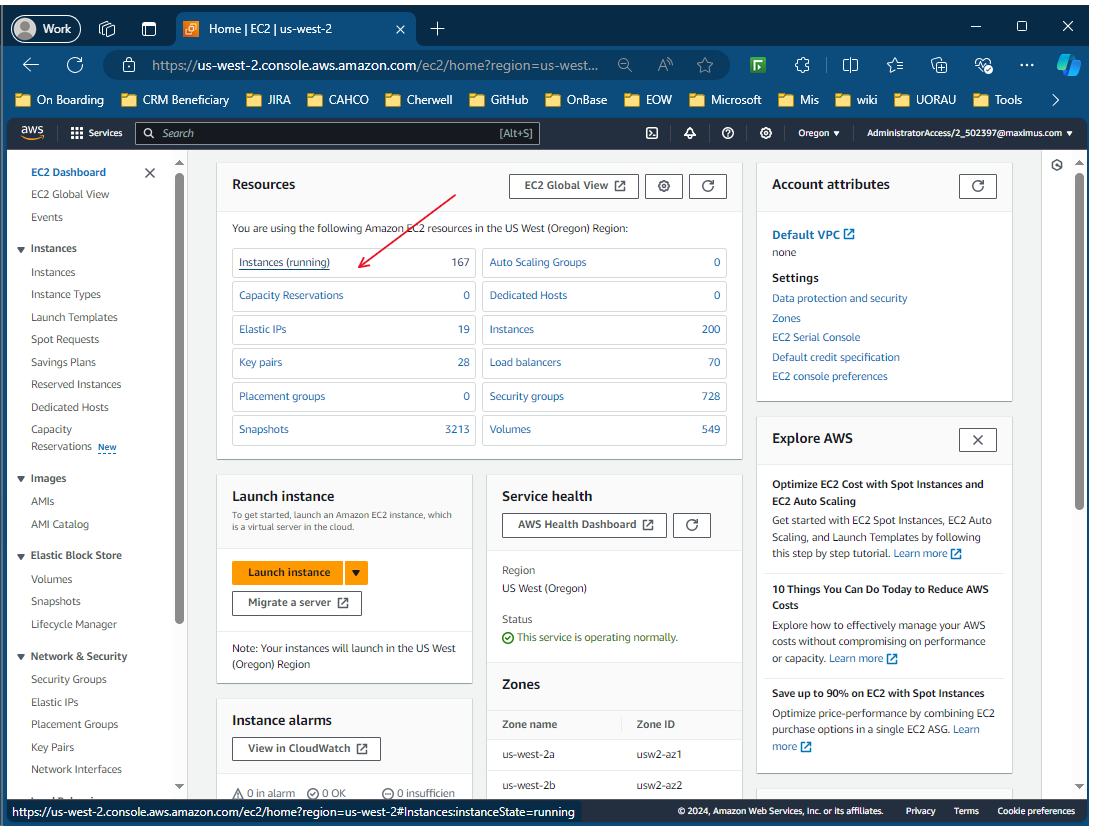Open browser tab actions icon
The image size is (1093, 826).
(148, 29)
